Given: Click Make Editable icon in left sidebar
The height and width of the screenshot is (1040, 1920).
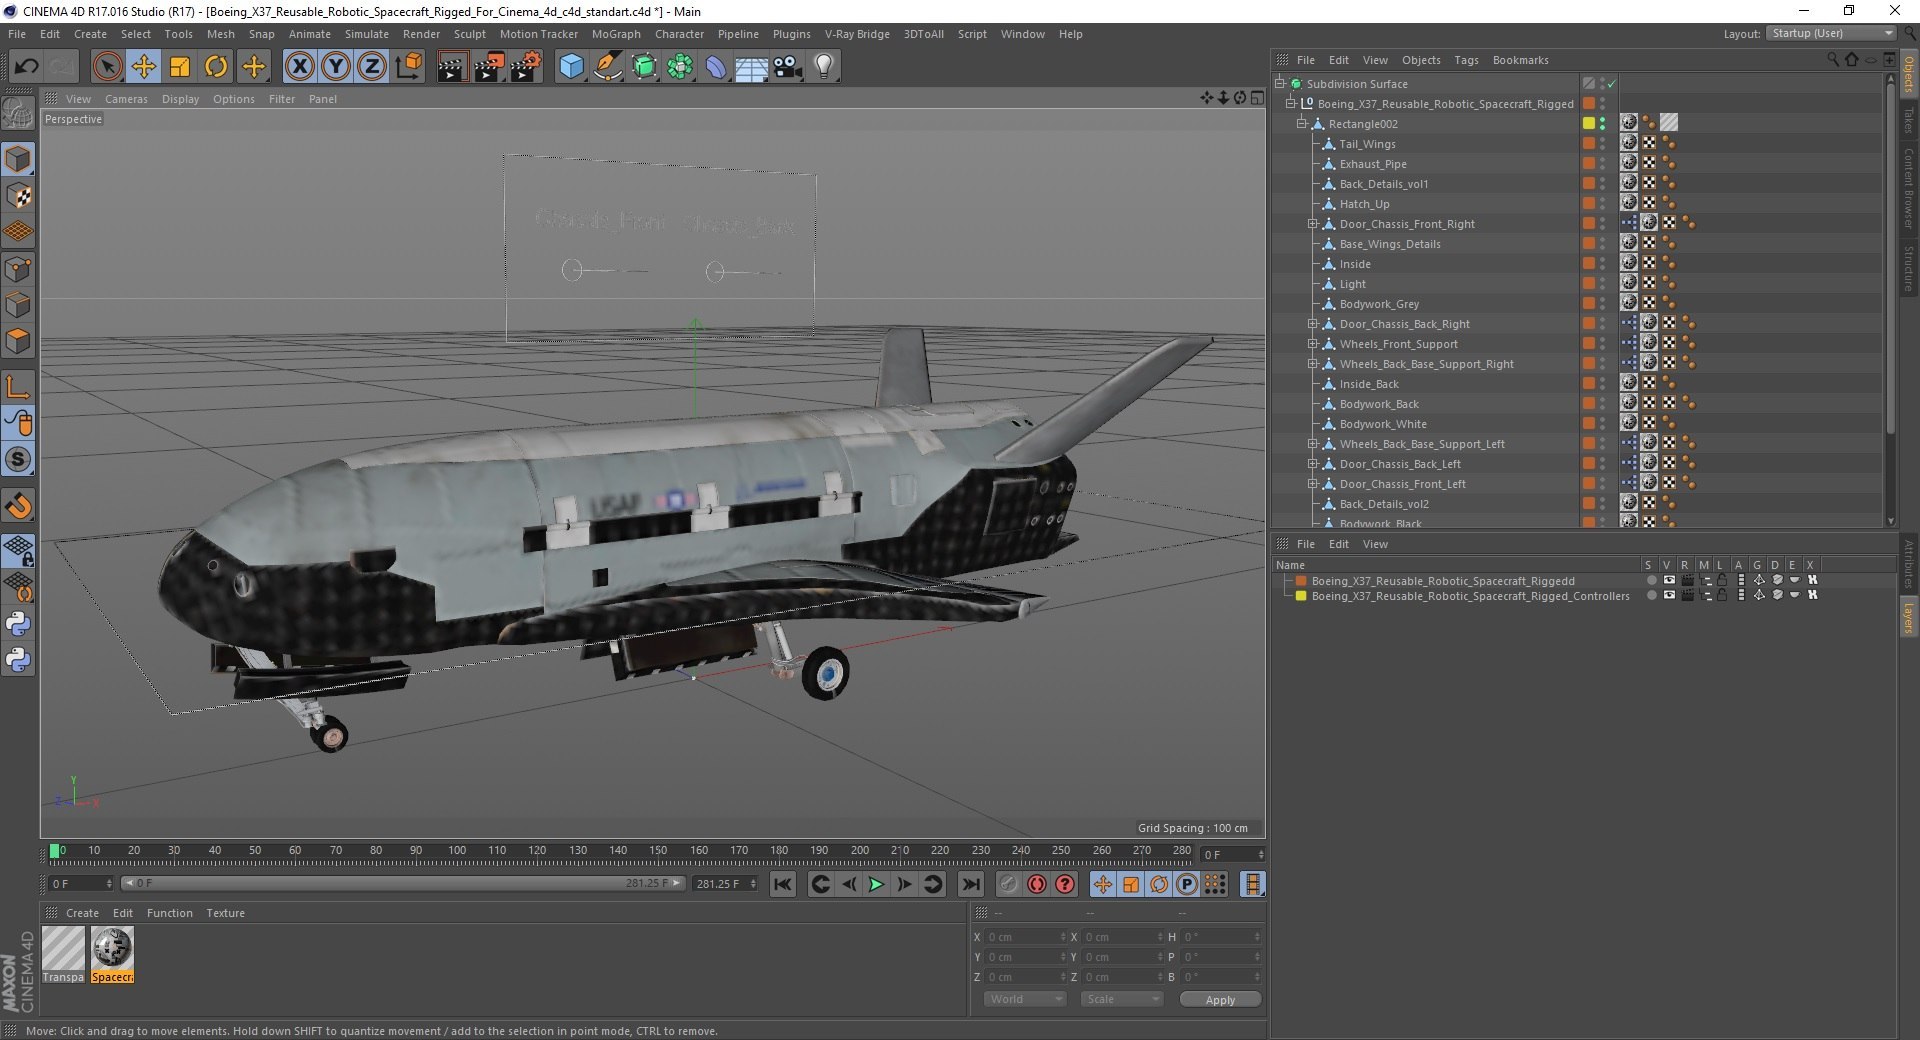Looking at the screenshot, I should click(18, 113).
